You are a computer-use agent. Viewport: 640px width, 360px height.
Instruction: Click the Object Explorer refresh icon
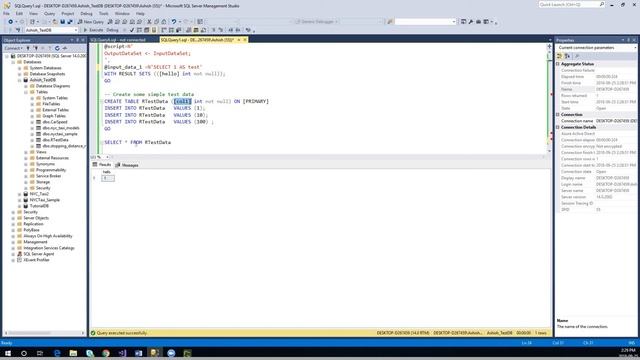(x=57, y=48)
